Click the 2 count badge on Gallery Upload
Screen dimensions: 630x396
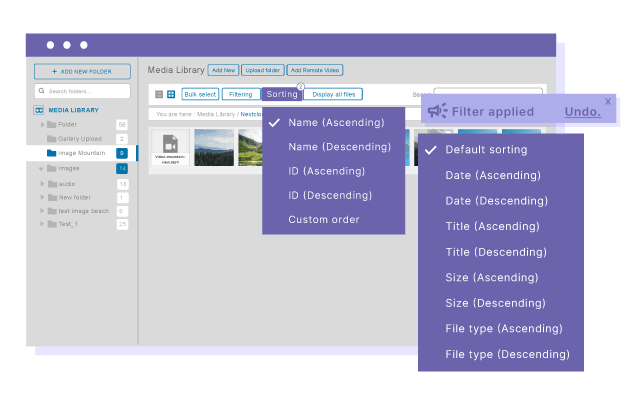coord(122,139)
